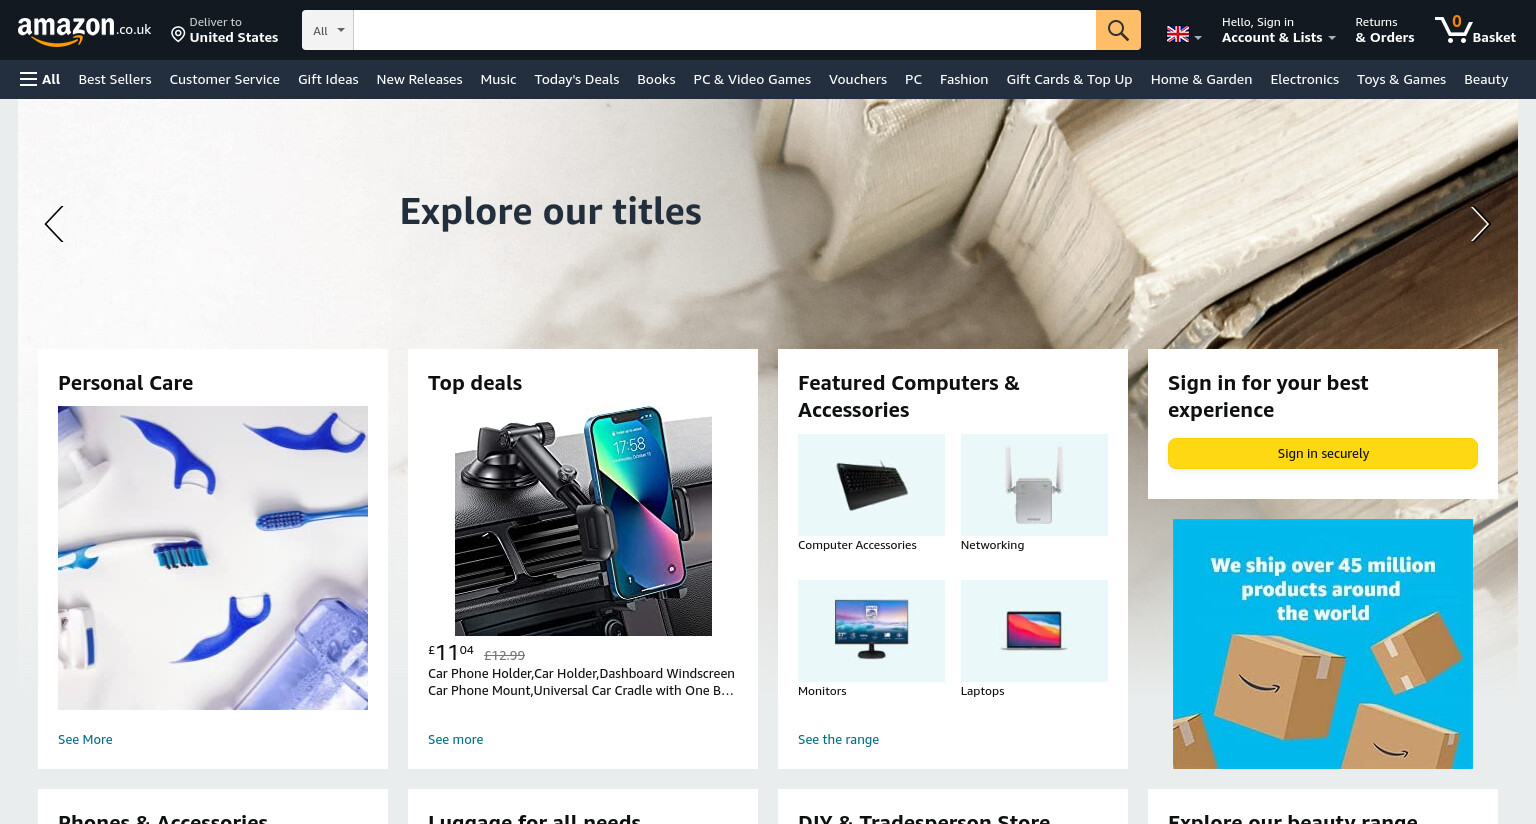
Task: Advance to the next hero banner slide
Action: coord(1480,224)
